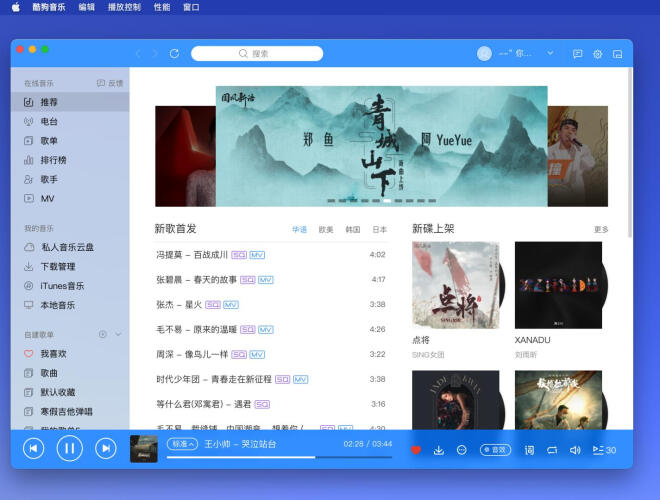The width and height of the screenshot is (660, 500).
Task: Open the XANADU album cover
Action: [x=558, y=285]
